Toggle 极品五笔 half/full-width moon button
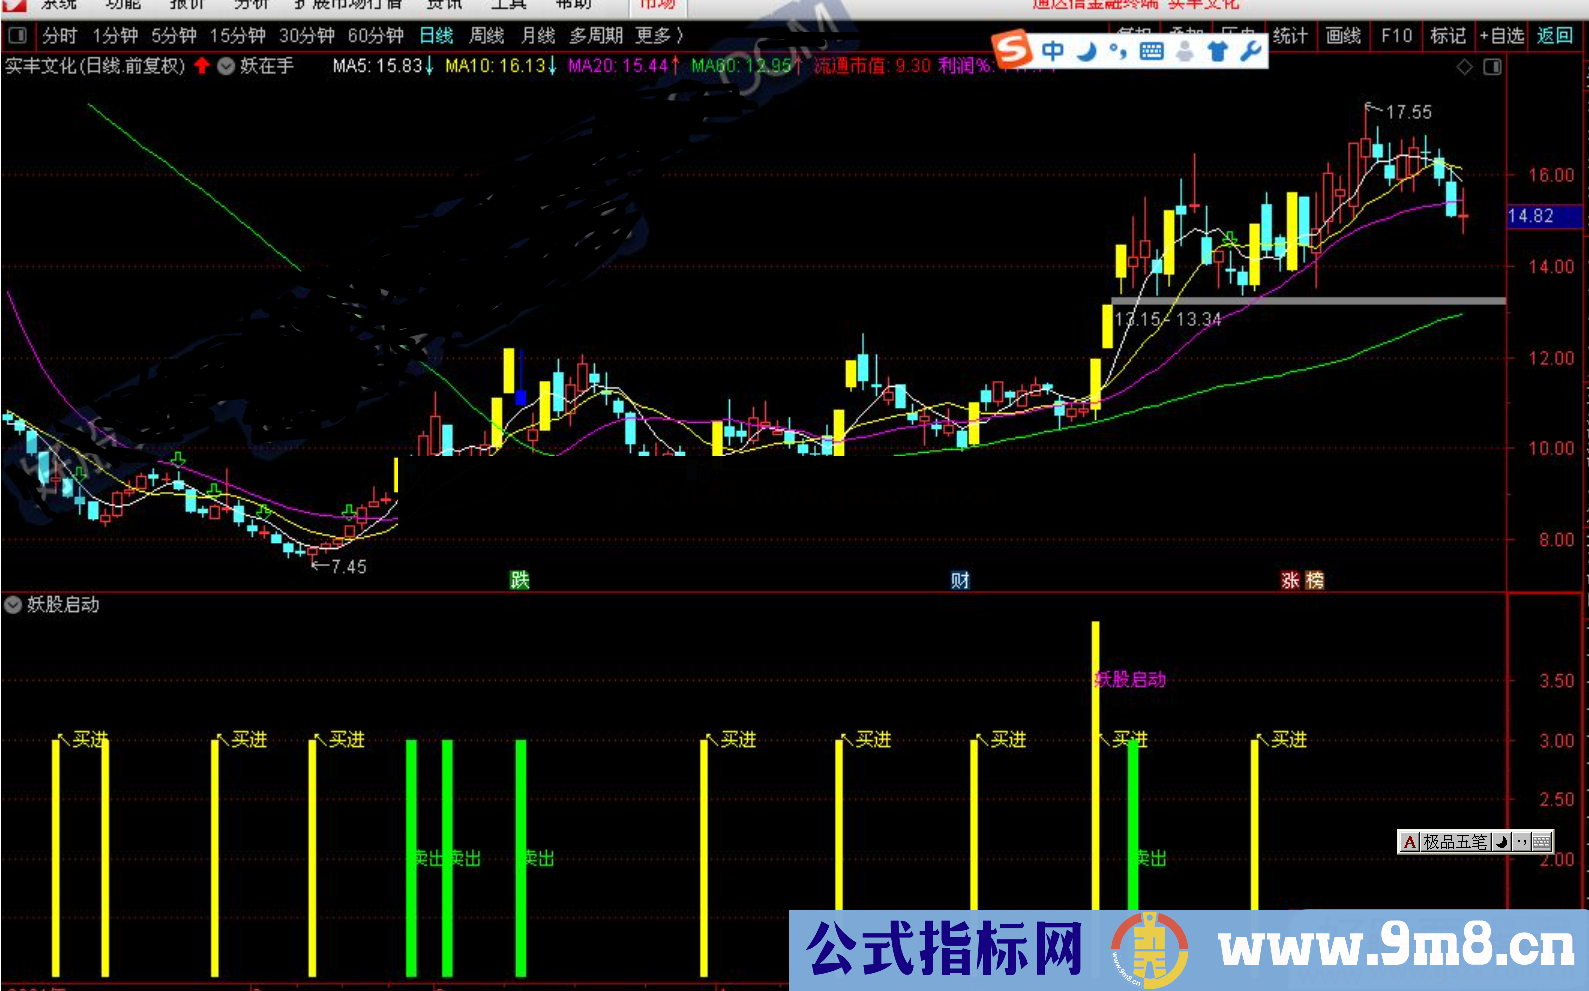 pos(1501,842)
